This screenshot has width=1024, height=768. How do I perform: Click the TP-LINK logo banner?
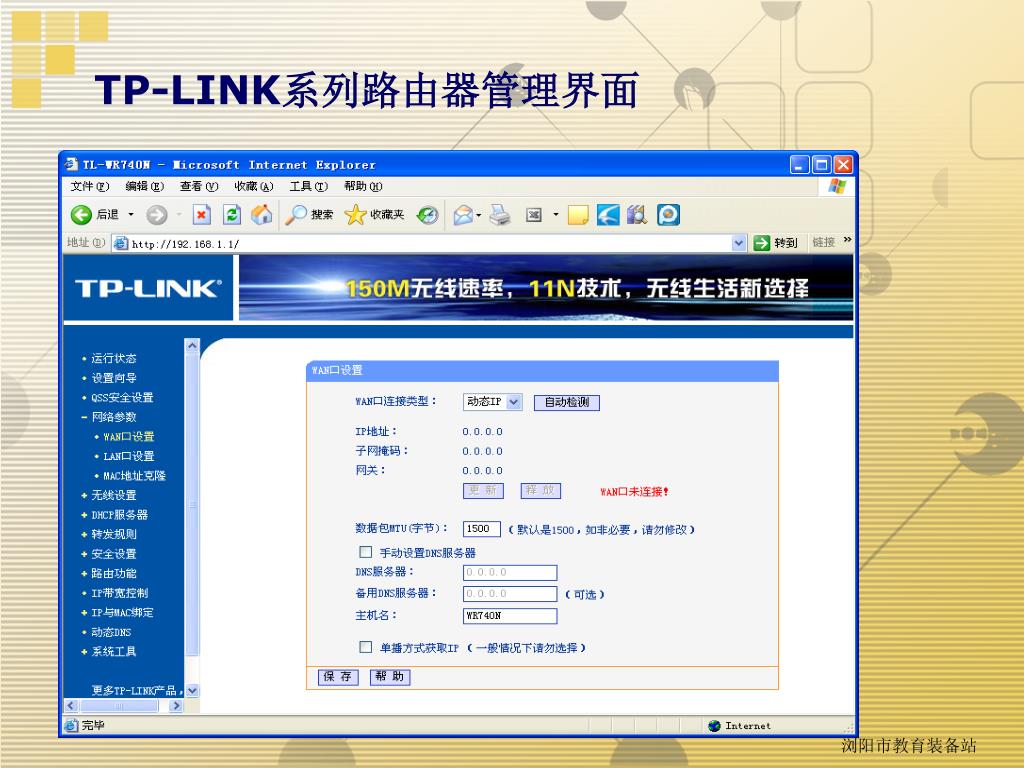[x=148, y=288]
